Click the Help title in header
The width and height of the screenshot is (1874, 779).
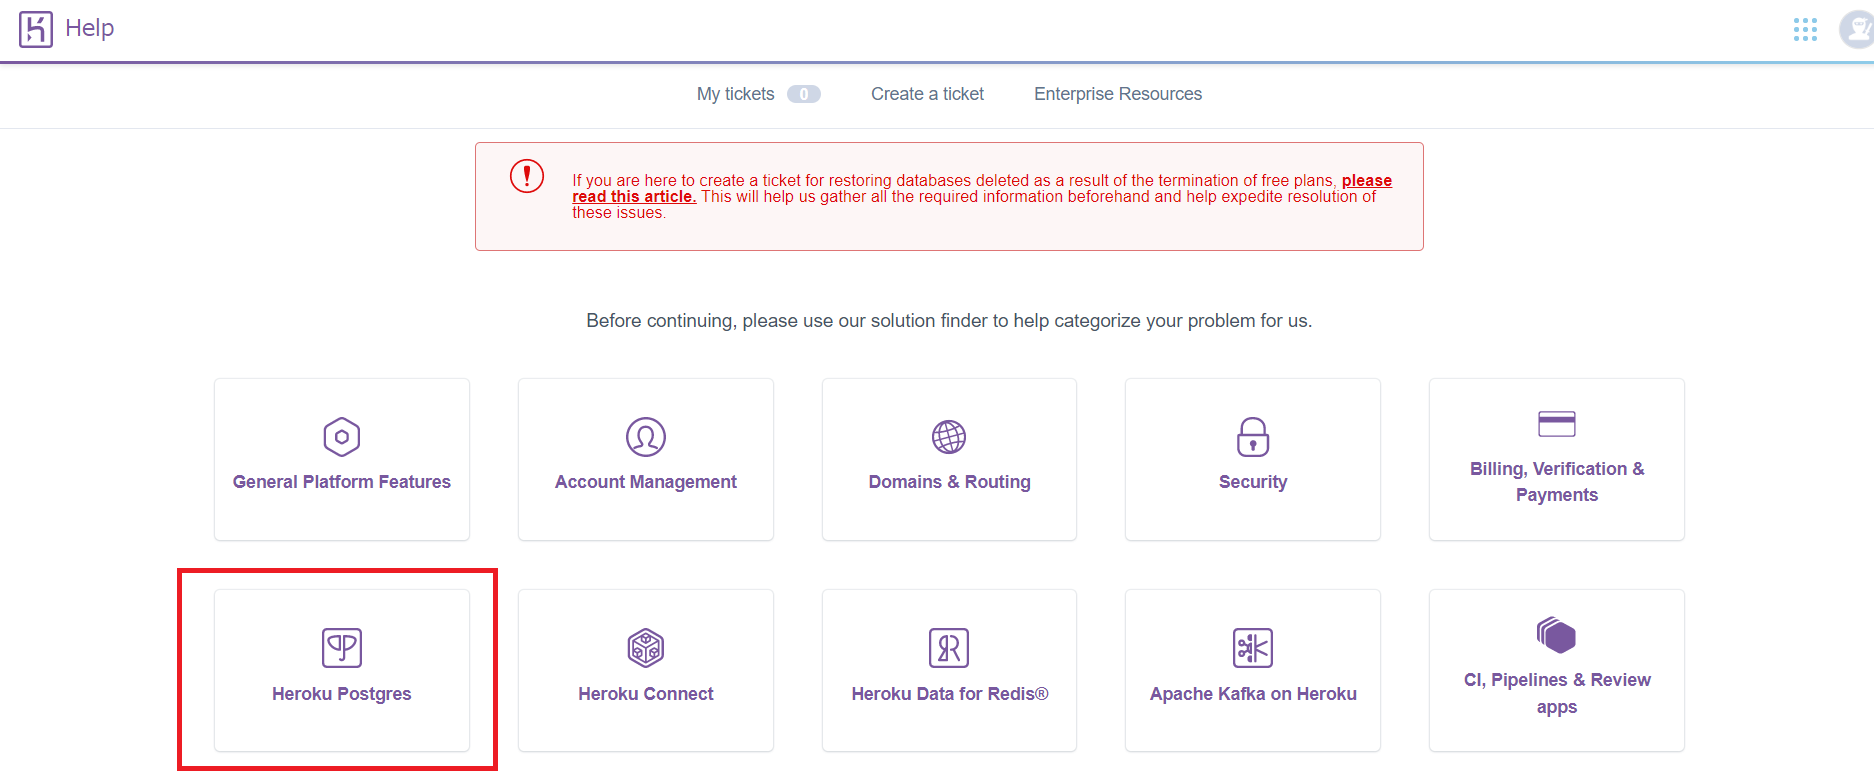coord(90,28)
